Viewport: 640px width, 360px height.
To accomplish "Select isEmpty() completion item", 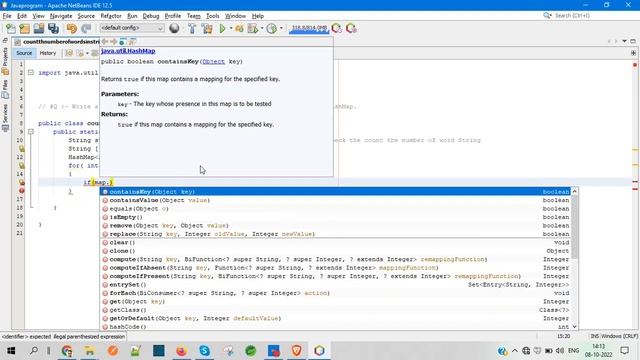I will 335,217.
